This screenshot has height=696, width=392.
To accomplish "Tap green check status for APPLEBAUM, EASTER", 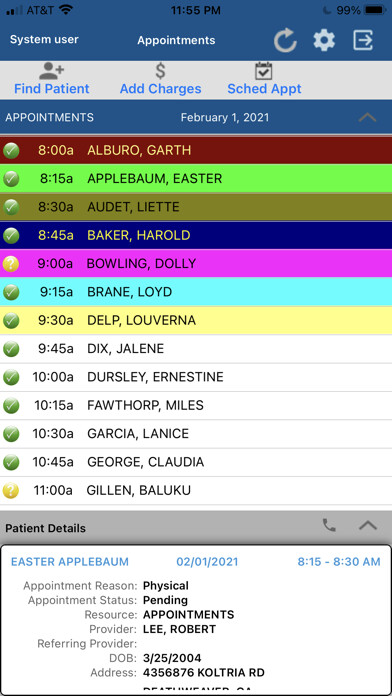I will click(x=11, y=179).
